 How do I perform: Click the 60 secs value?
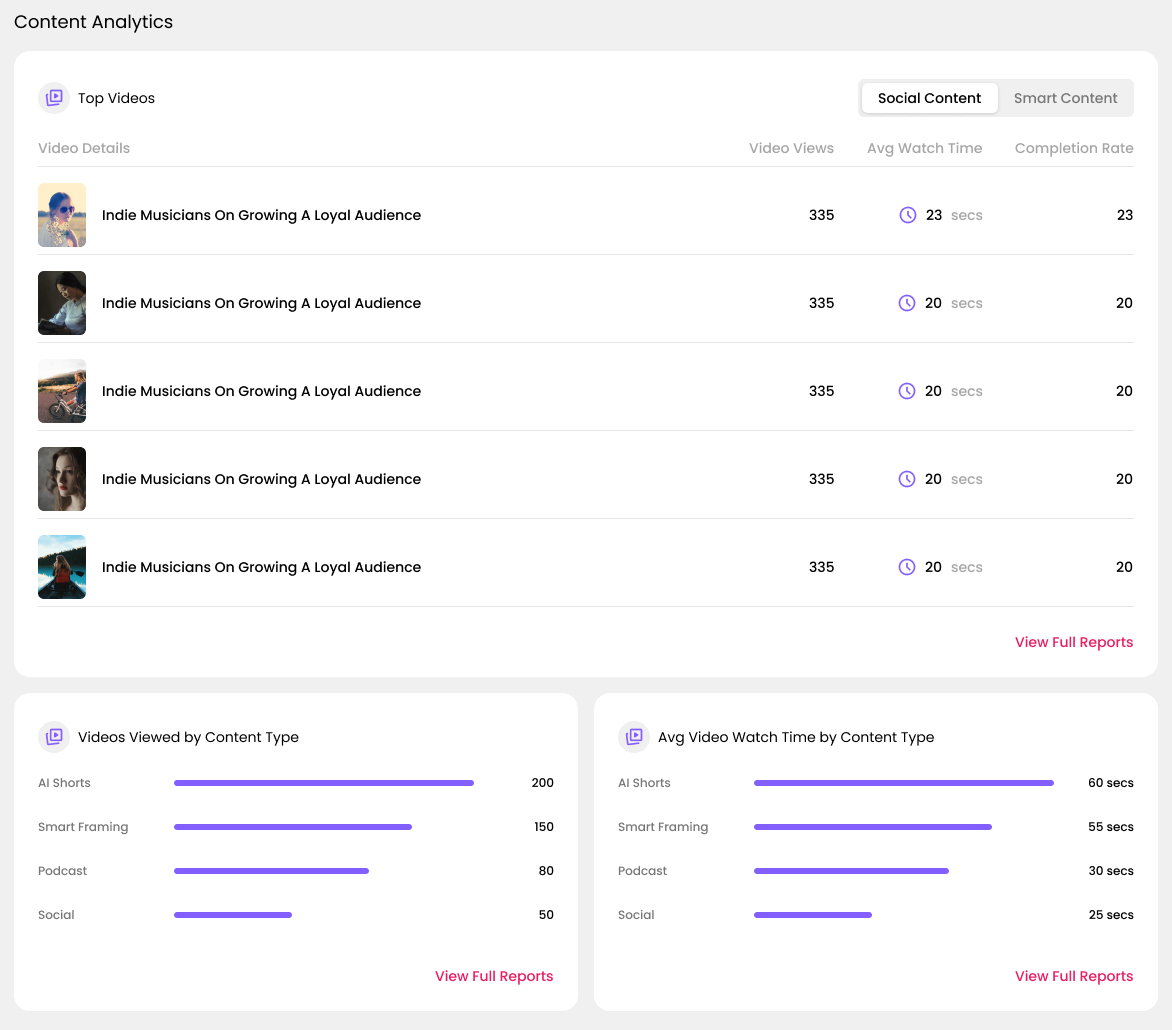(x=1110, y=783)
